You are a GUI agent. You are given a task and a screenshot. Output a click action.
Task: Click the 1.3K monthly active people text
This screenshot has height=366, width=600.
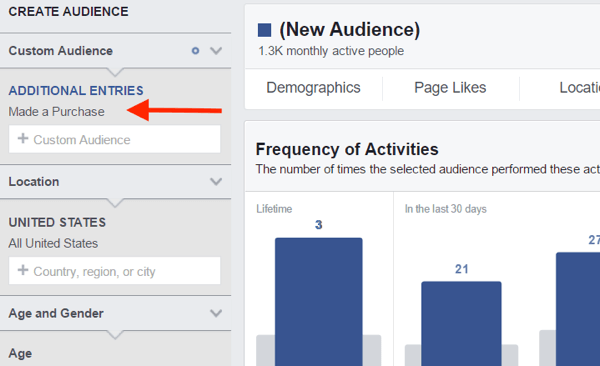pos(331,51)
